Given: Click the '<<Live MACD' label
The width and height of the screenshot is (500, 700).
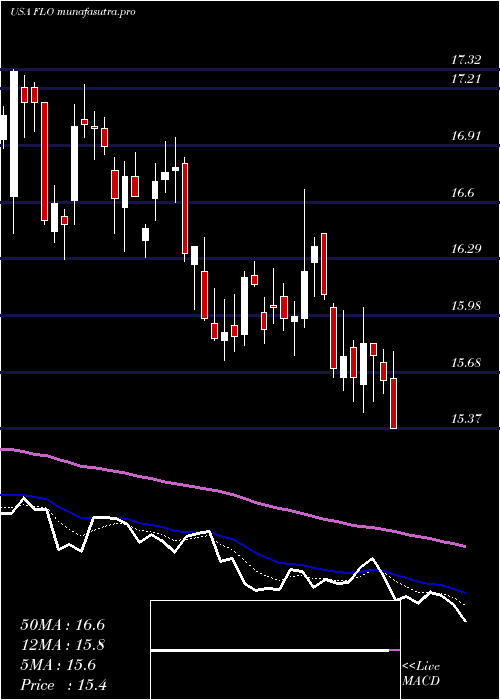Looking at the screenshot, I should (421, 674).
